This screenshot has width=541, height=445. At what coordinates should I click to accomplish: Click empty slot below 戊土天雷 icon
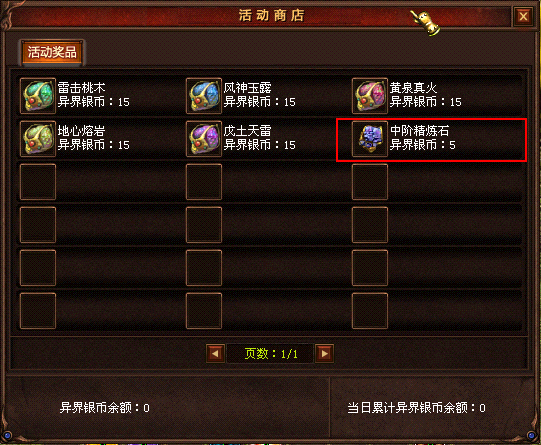pyautogui.click(x=204, y=182)
